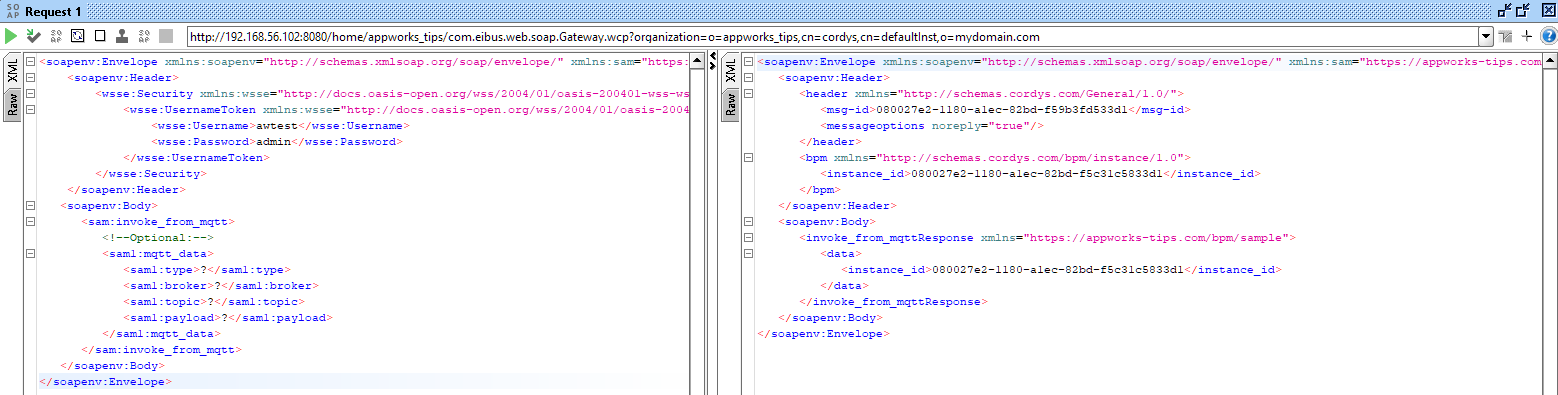Collapse the sam1:mqtt_data node
Image resolution: width=1558 pixels, height=395 pixels.
pos(30,254)
